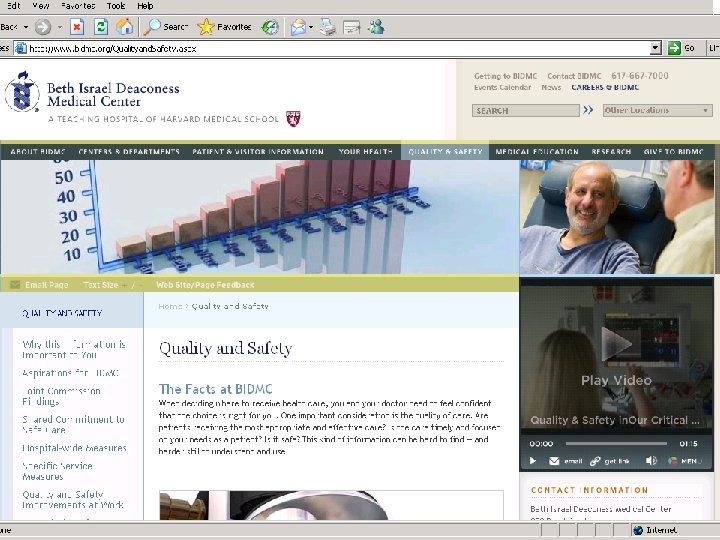The image size is (720, 540).
Task: Click the Events Calendar link
Action: (502, 87)
